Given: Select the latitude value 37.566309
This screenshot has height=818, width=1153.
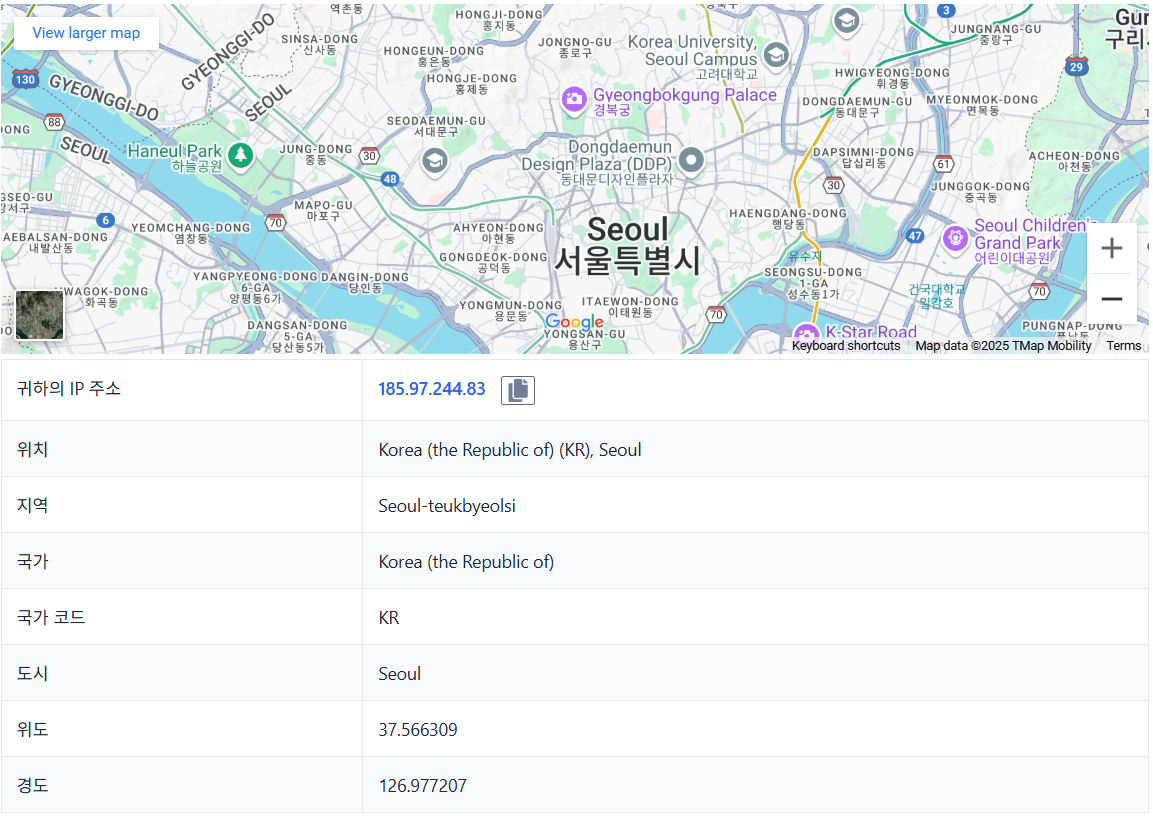Looking at the screenshot, I should pos(418,730).
